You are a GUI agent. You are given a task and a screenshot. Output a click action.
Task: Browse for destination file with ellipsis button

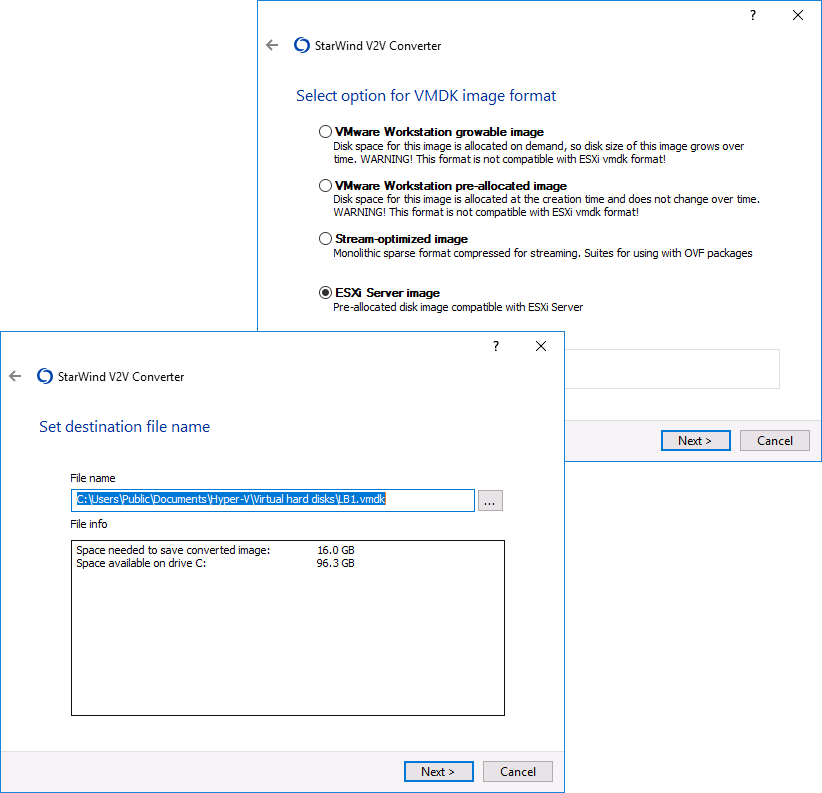coord(490,501)
